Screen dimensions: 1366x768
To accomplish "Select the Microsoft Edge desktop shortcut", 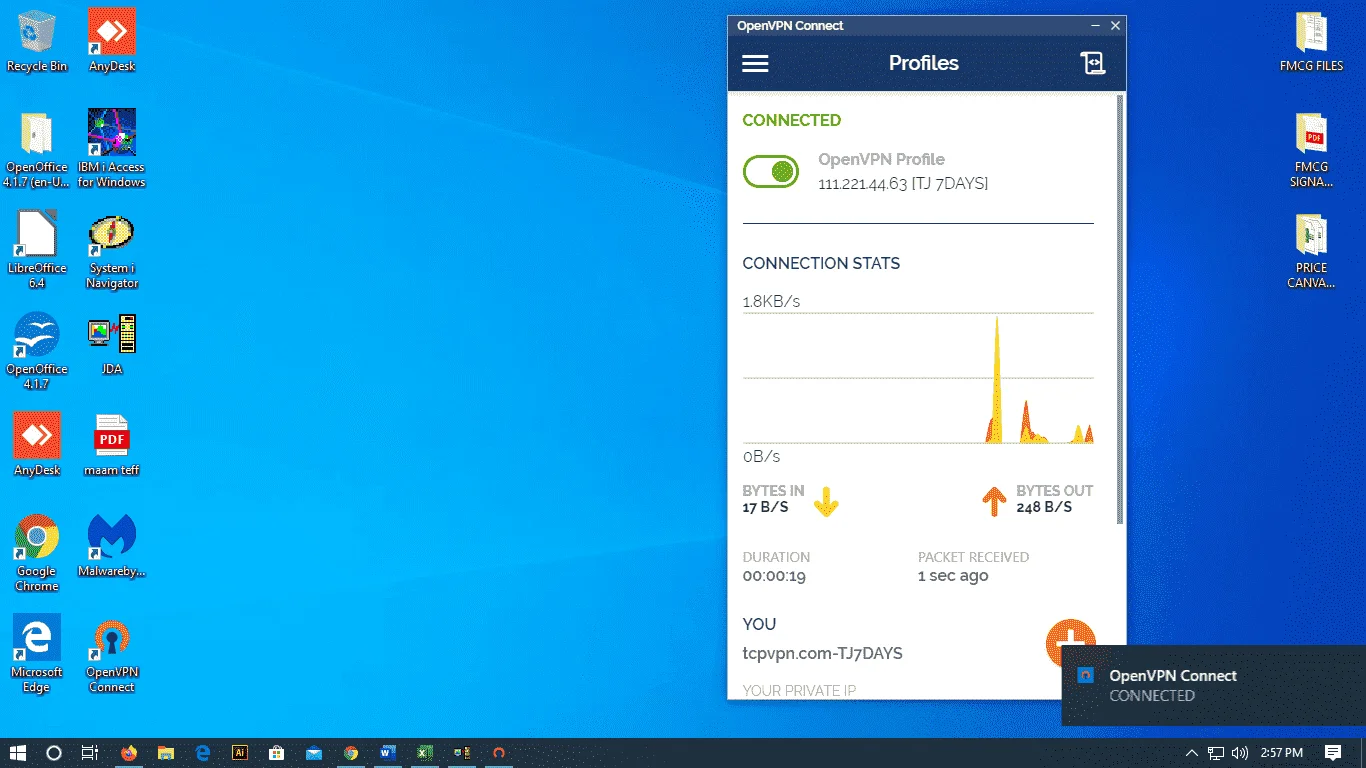I will point(37,654).
